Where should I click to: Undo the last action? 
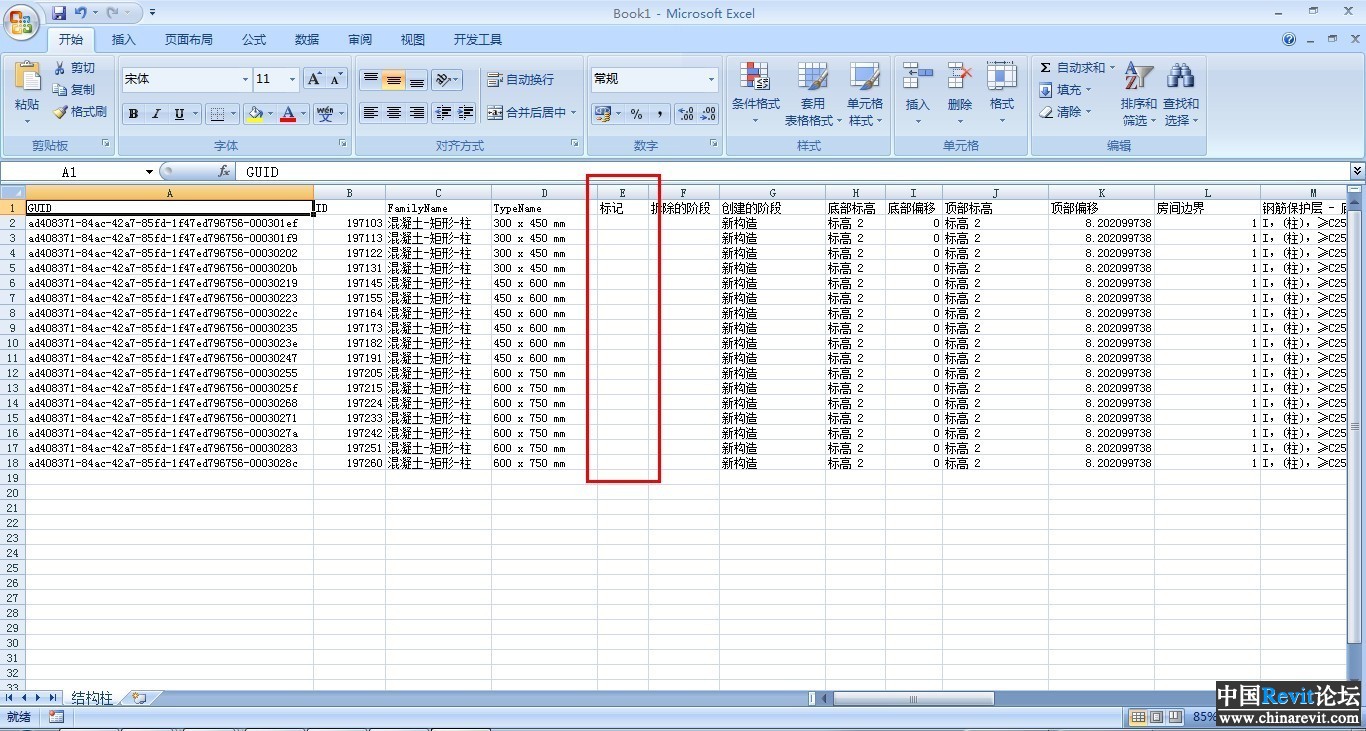click(80, 13)
